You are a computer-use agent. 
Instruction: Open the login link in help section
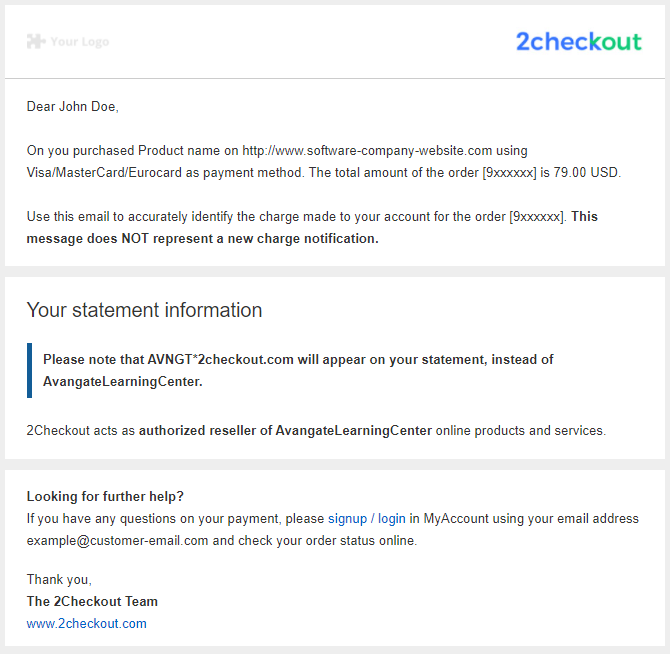click(391, 519)
